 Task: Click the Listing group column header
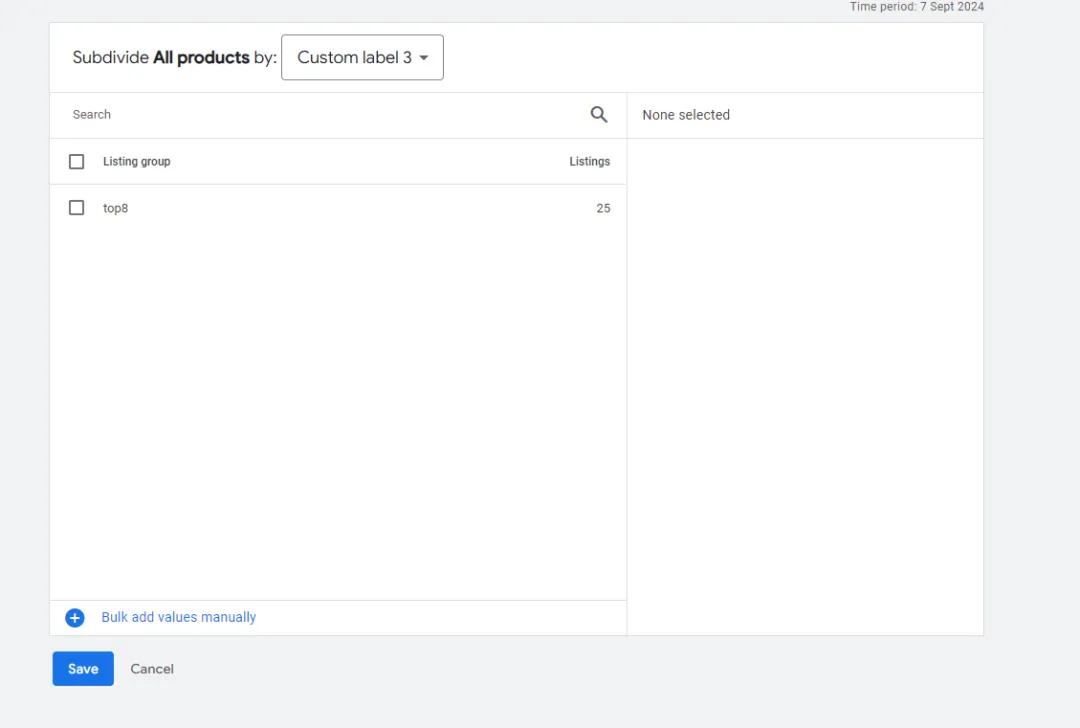(137, 162)
